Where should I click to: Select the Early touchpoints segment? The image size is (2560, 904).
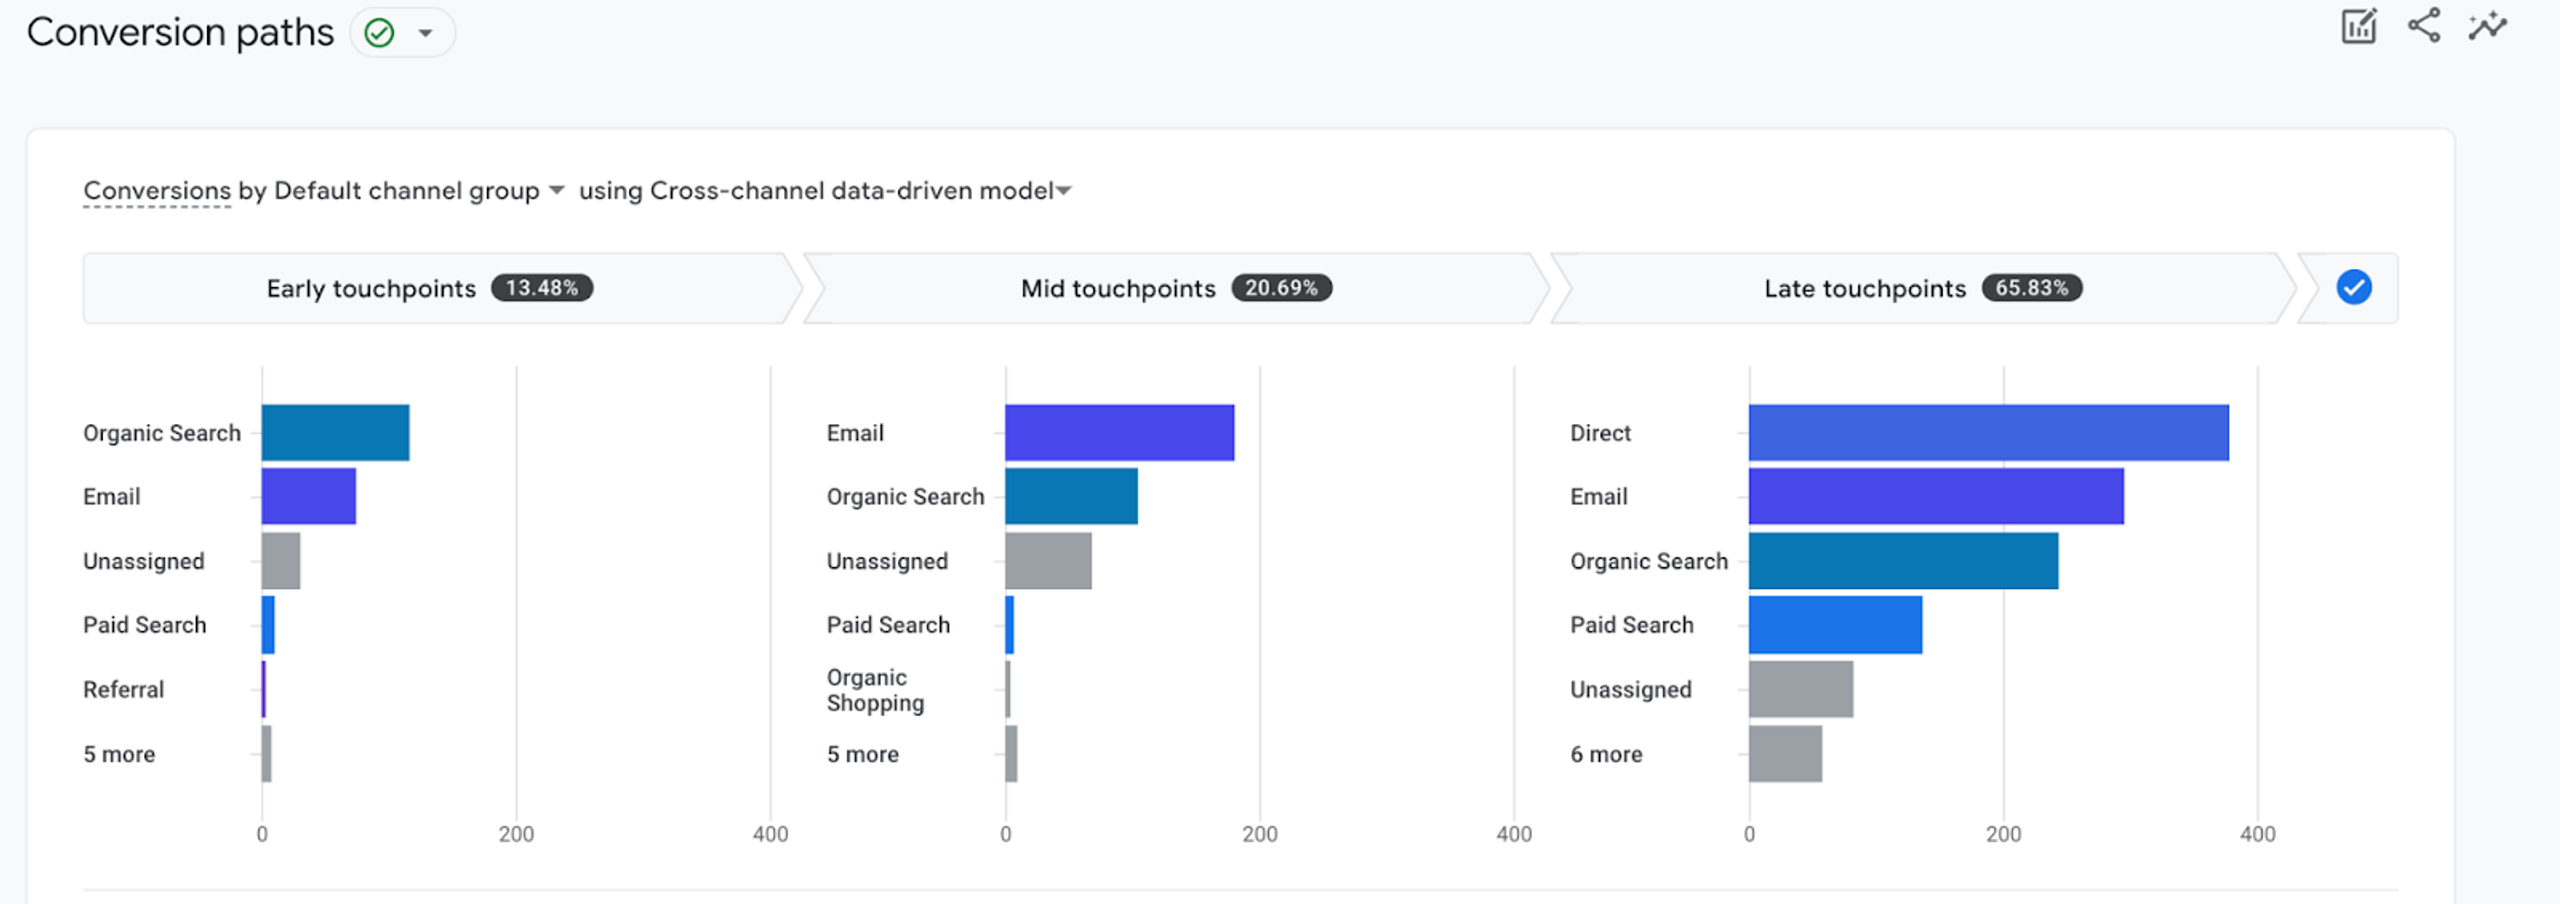pyautogui.click(x=440, y=288)
